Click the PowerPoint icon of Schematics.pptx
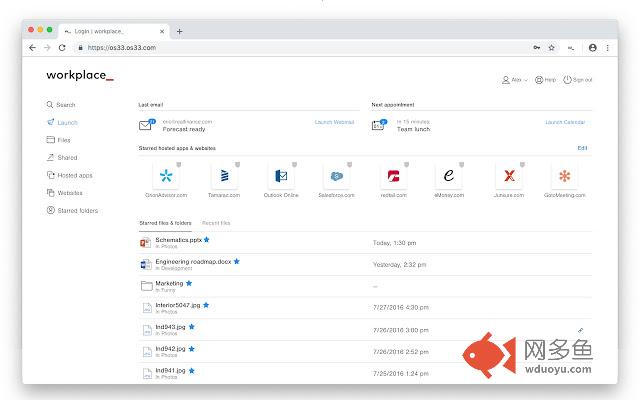 pos(146,243)
